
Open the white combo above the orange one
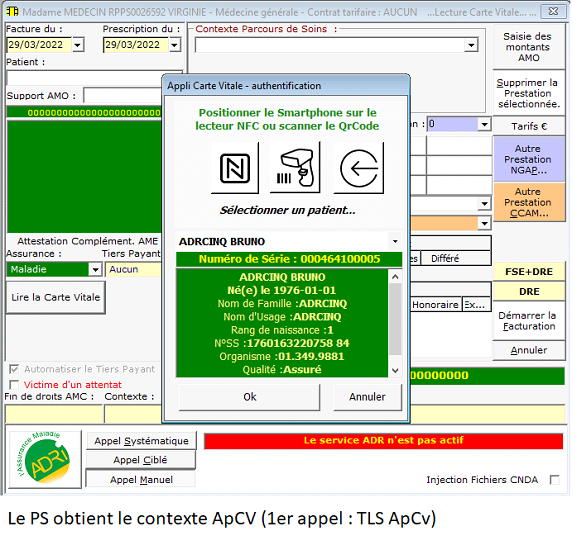coord(484,204)
